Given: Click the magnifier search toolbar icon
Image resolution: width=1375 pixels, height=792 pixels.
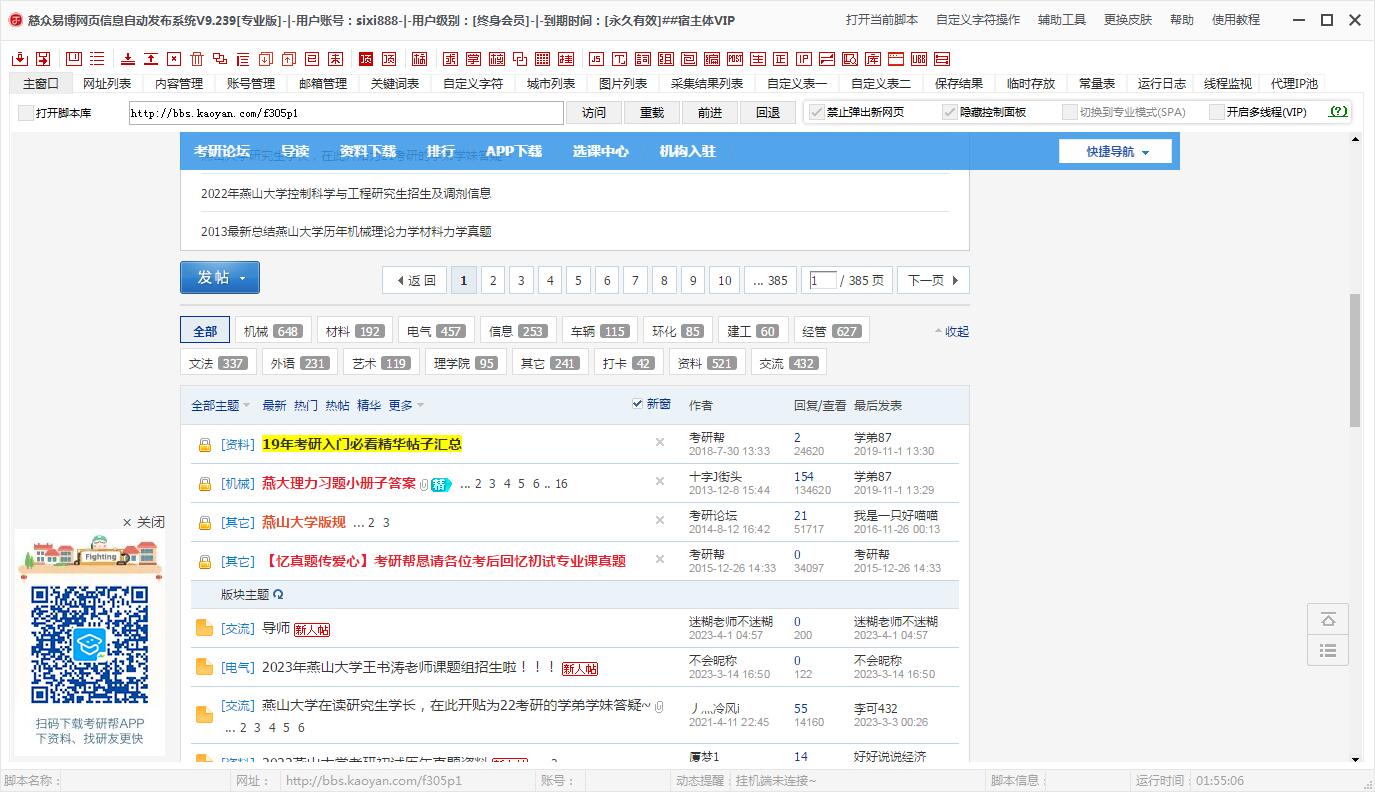Looking at the screenshot, I should coord(850,59).
